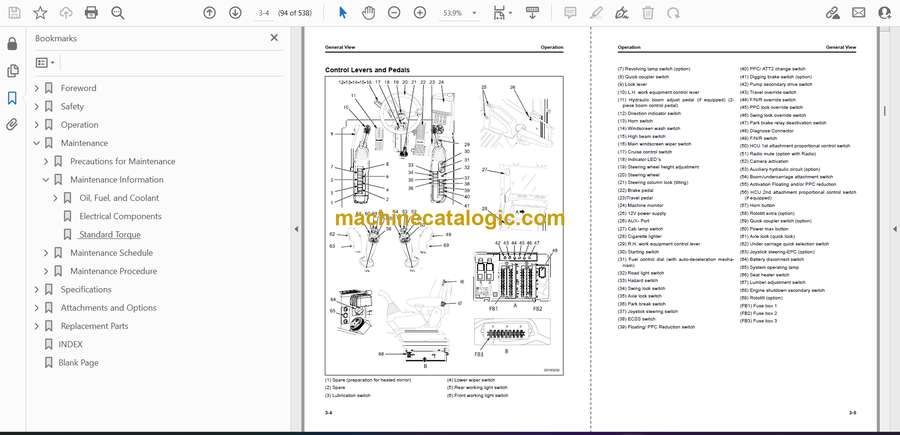
Task: Activate the hand pan tool
Action: [368, 13]
